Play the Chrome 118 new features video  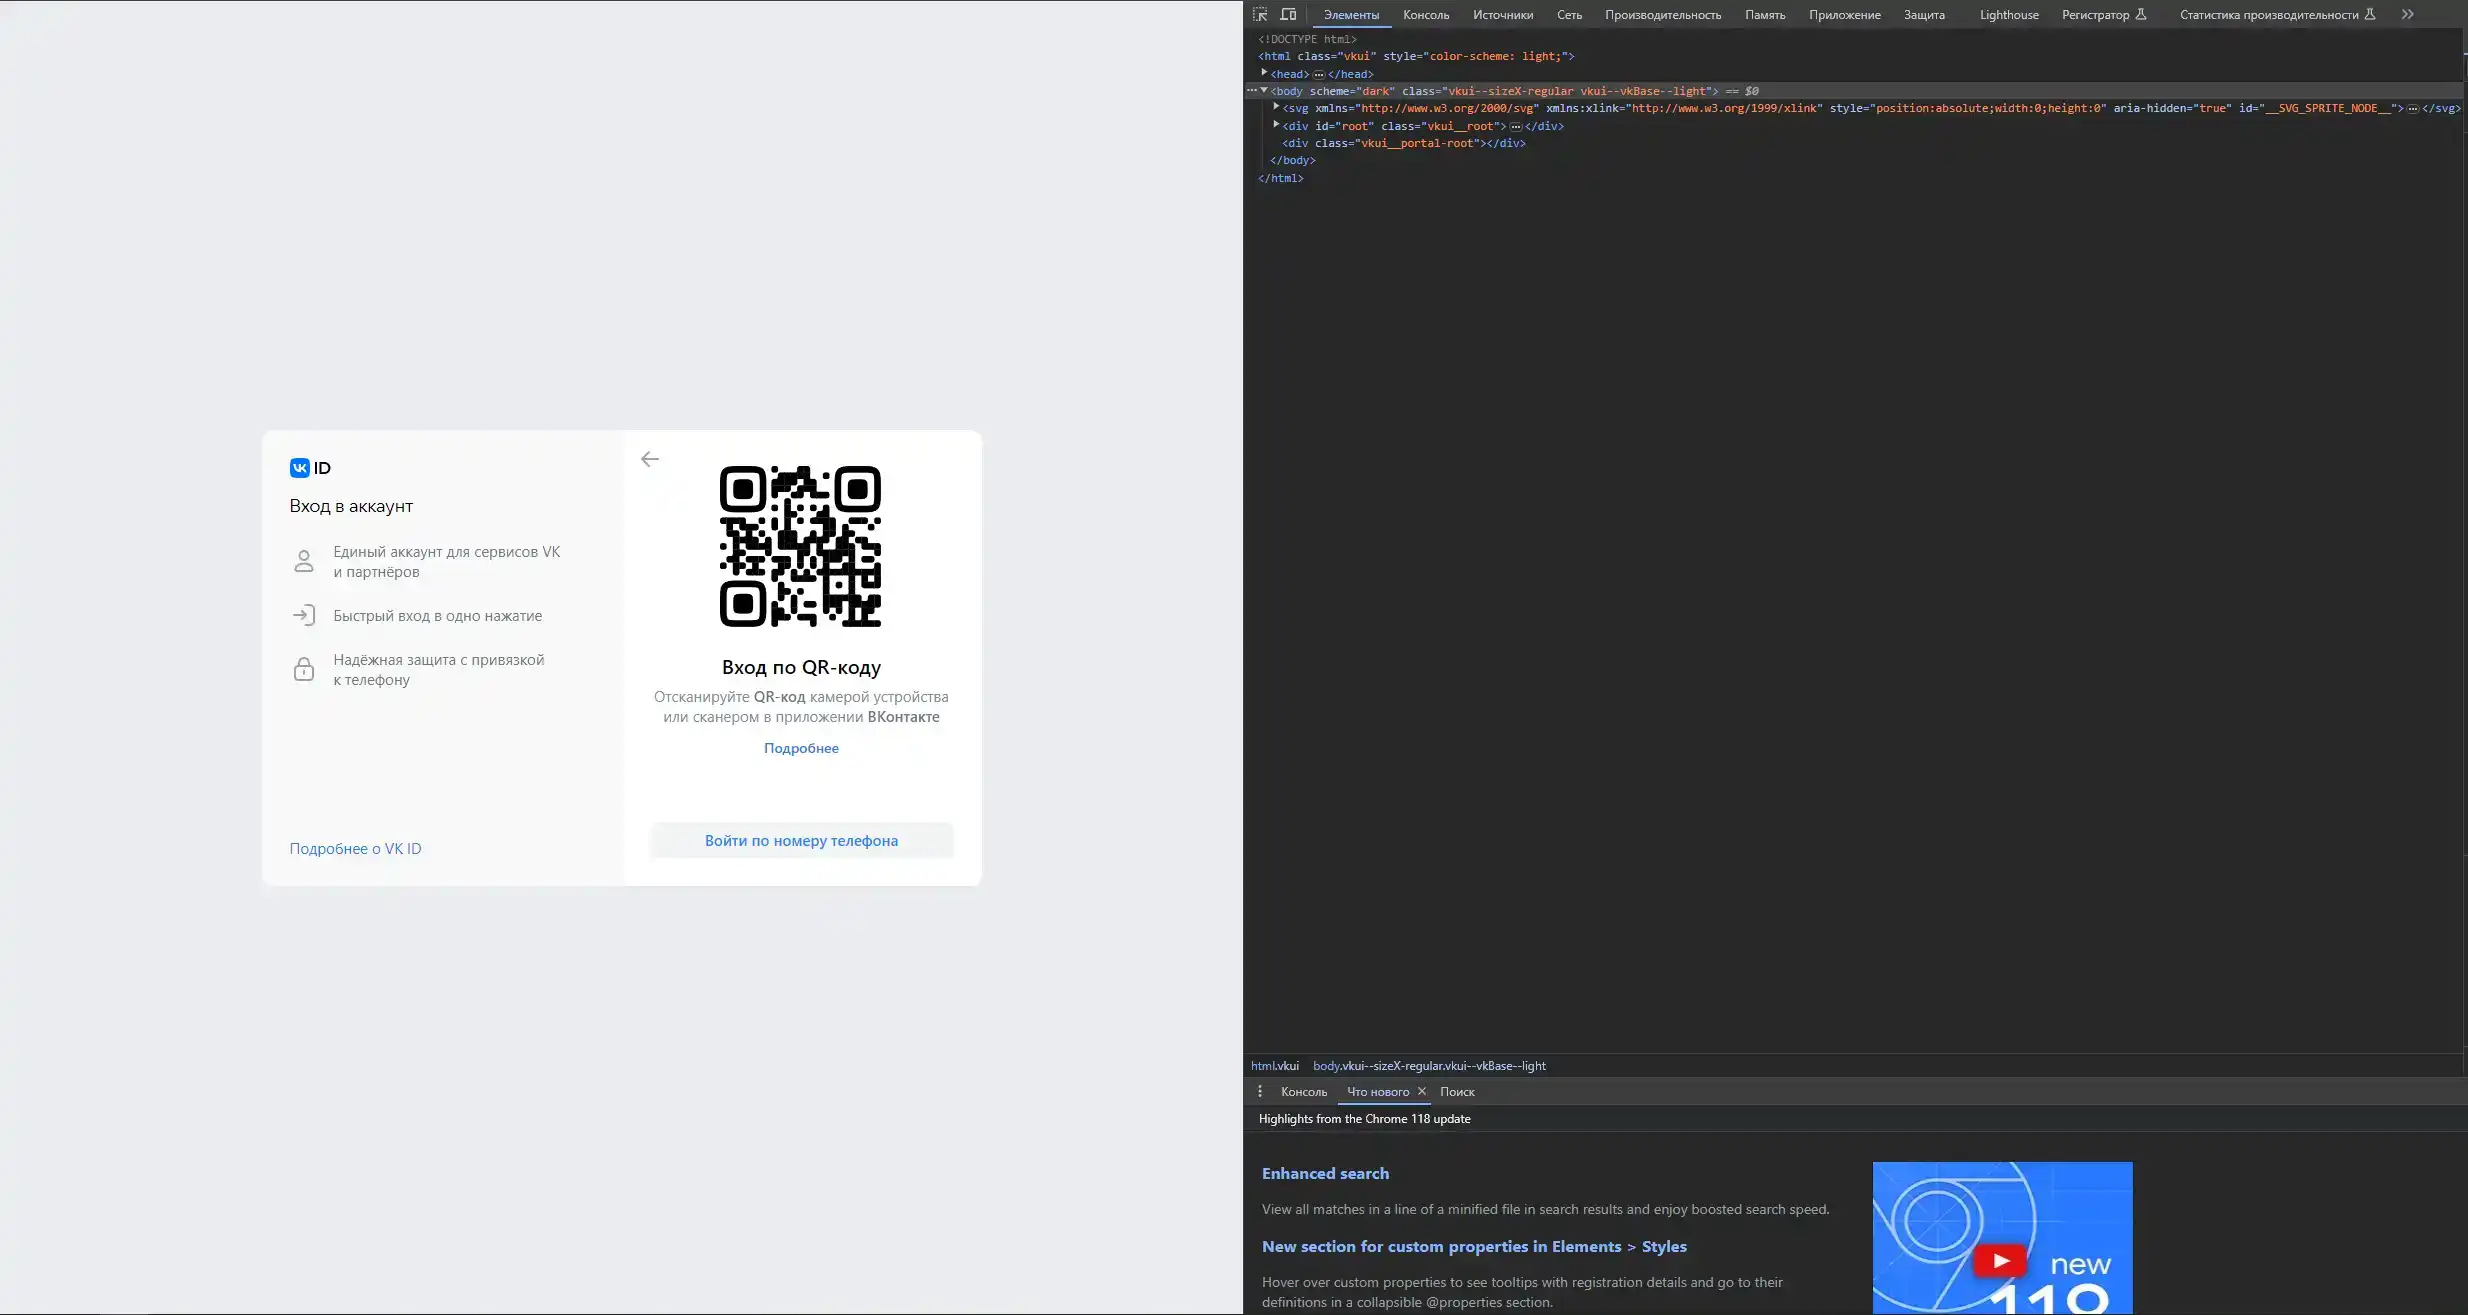pyautogui.click(x=2000, y=1260)
